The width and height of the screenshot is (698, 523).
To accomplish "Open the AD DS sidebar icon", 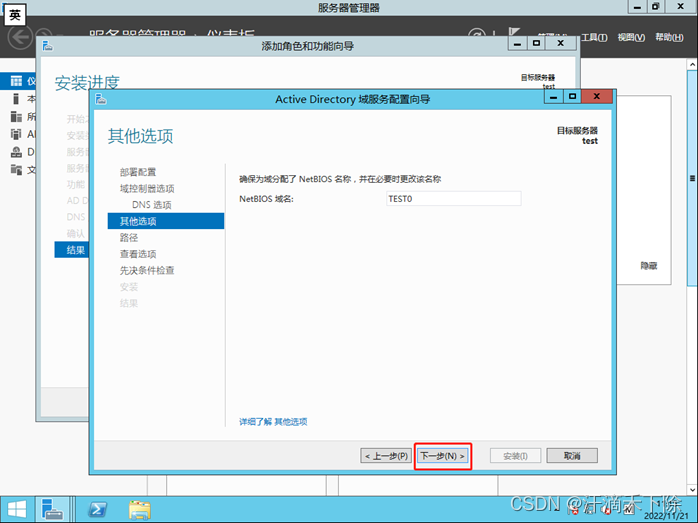I will [16, 134].
